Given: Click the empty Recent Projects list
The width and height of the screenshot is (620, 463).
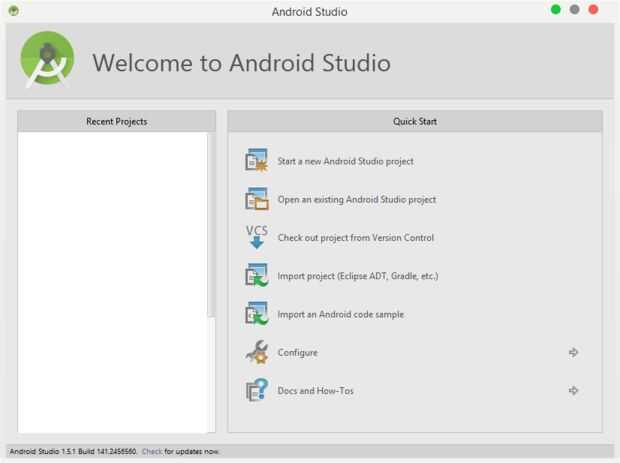Looking at the screenshot, I should (x=113, y=282).
